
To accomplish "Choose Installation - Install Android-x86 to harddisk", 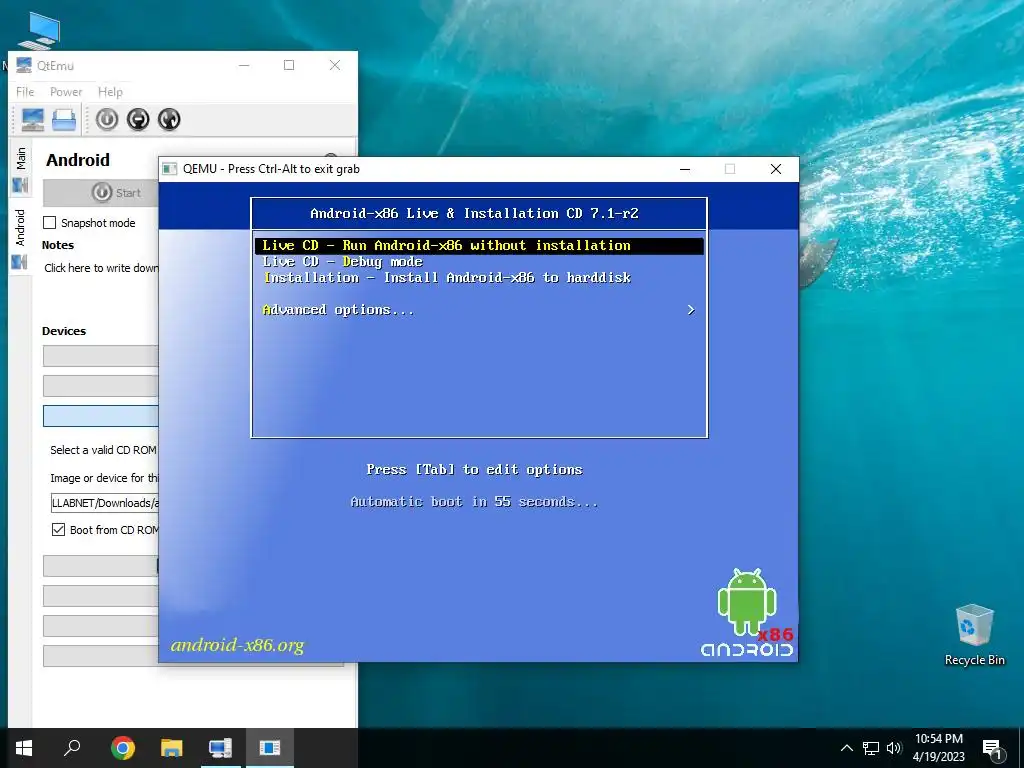I will [447, 278].
